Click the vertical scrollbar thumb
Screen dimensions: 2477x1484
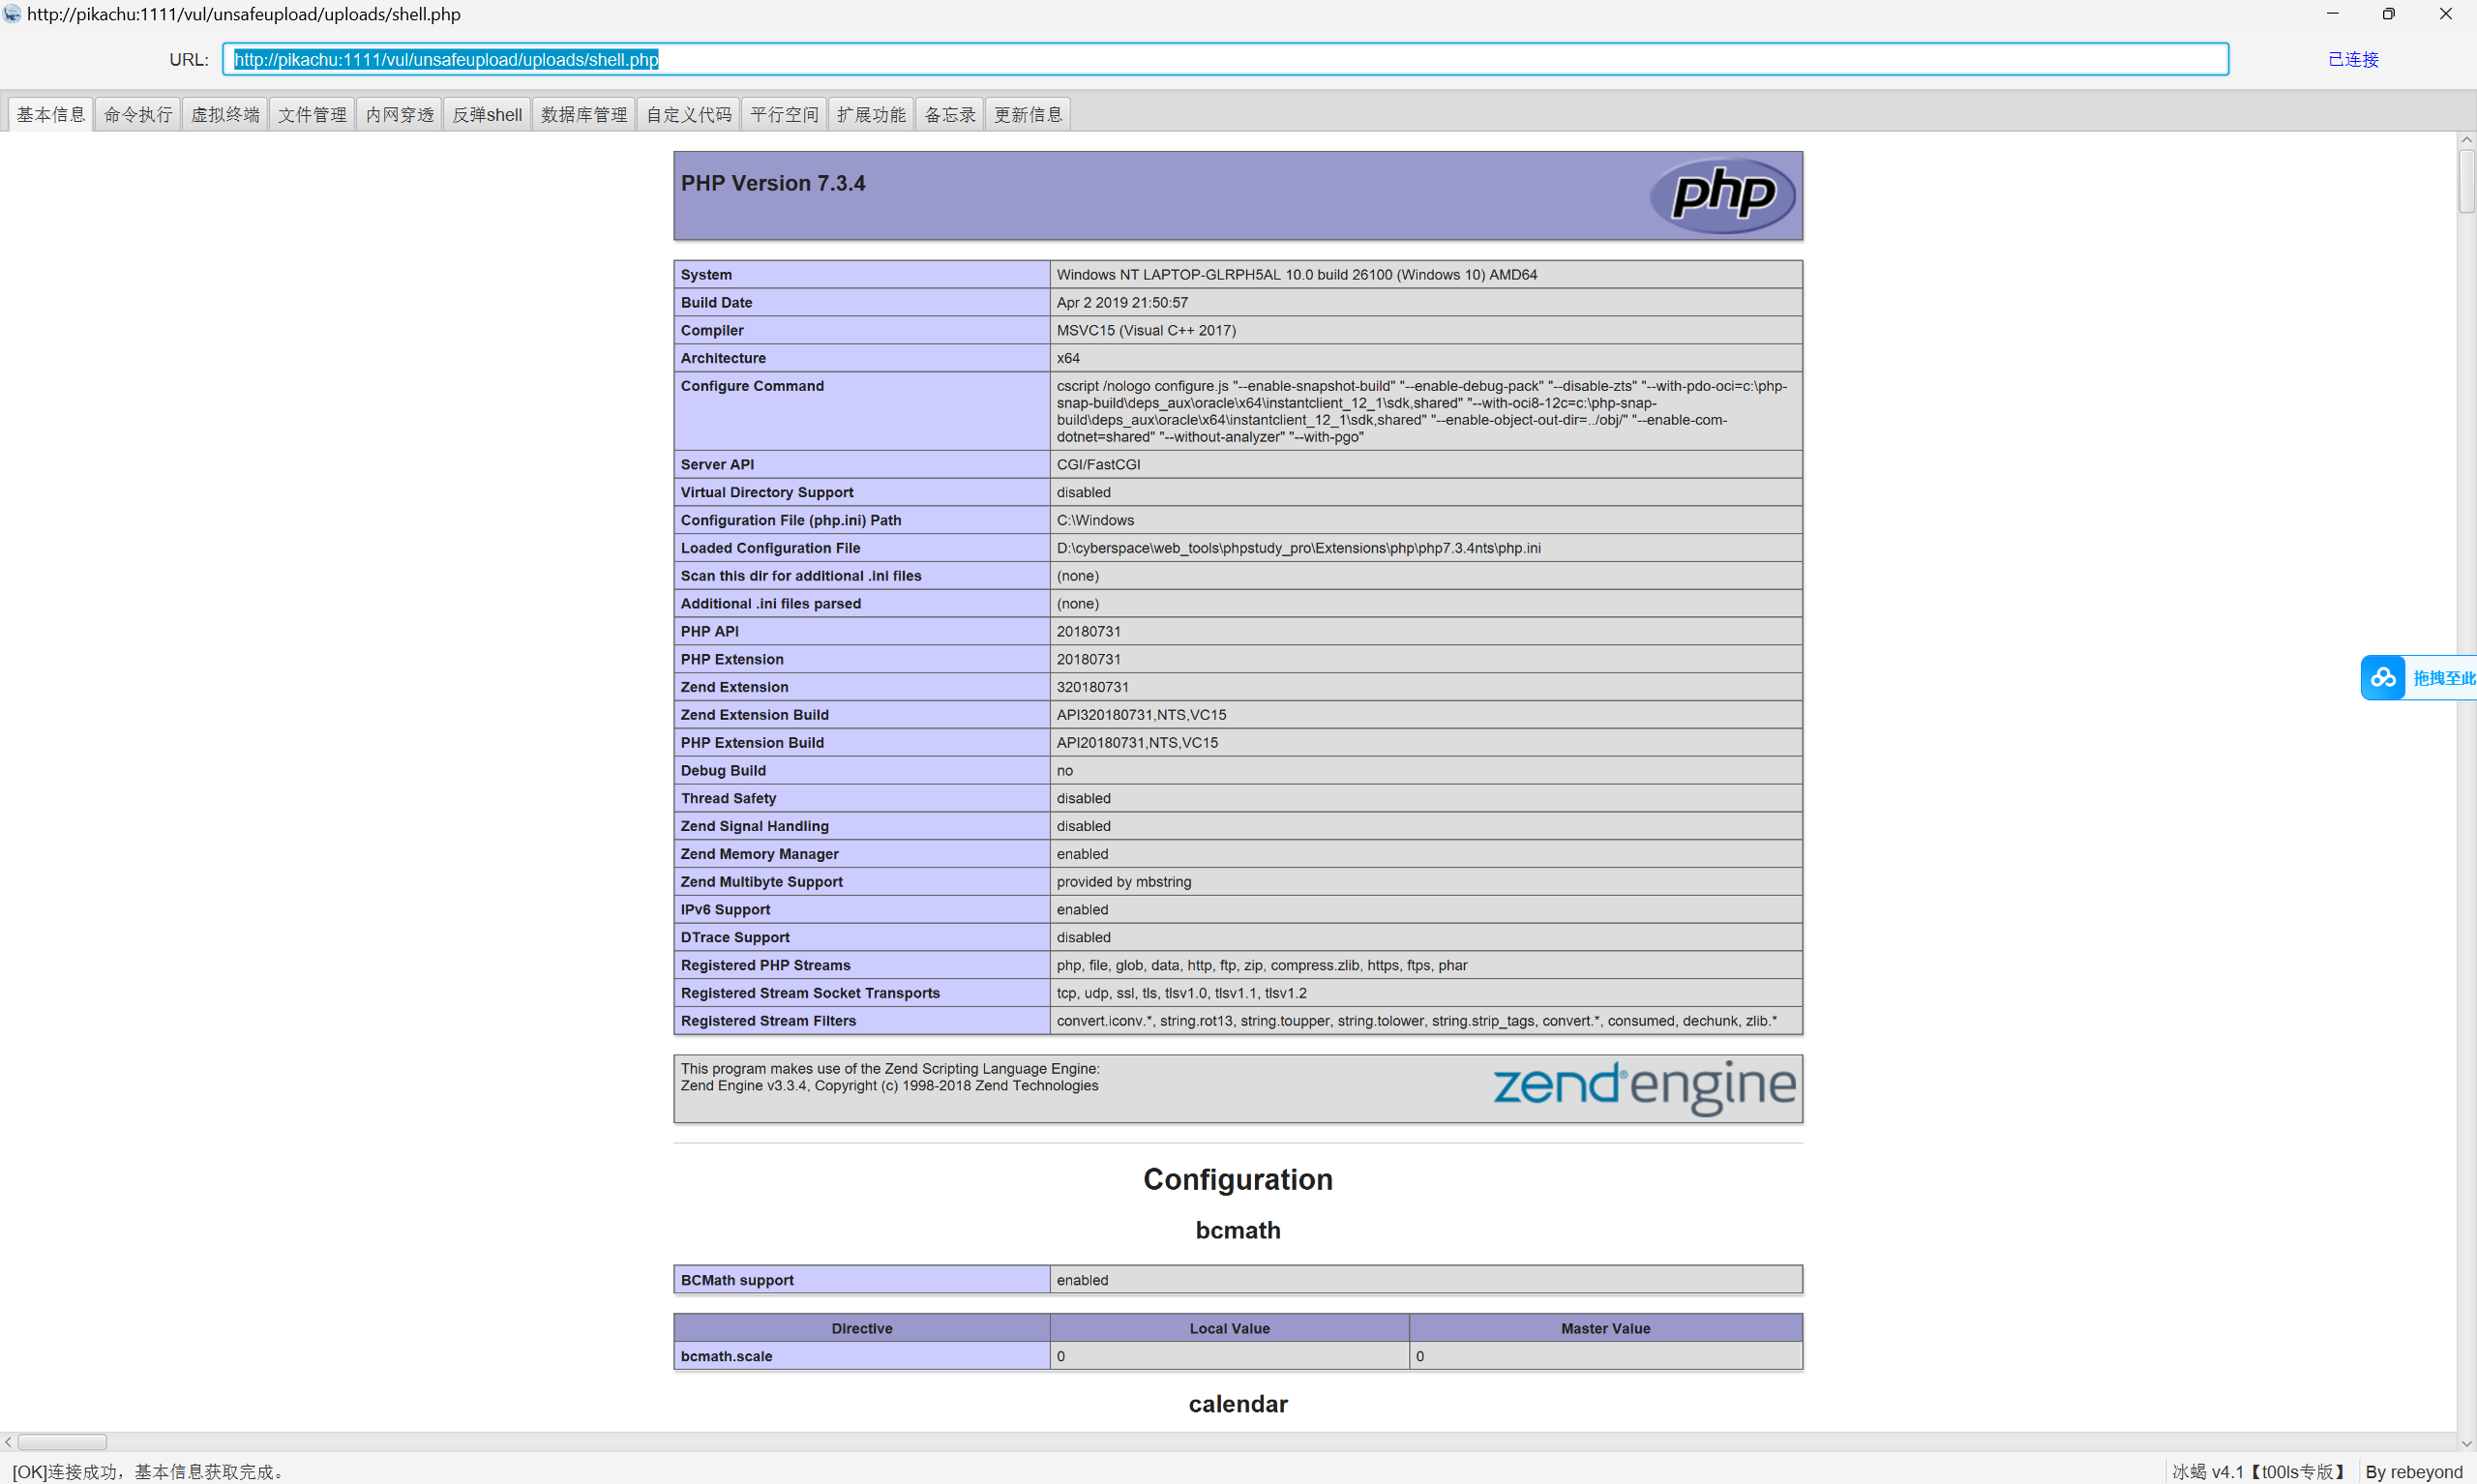(2466, 181)
